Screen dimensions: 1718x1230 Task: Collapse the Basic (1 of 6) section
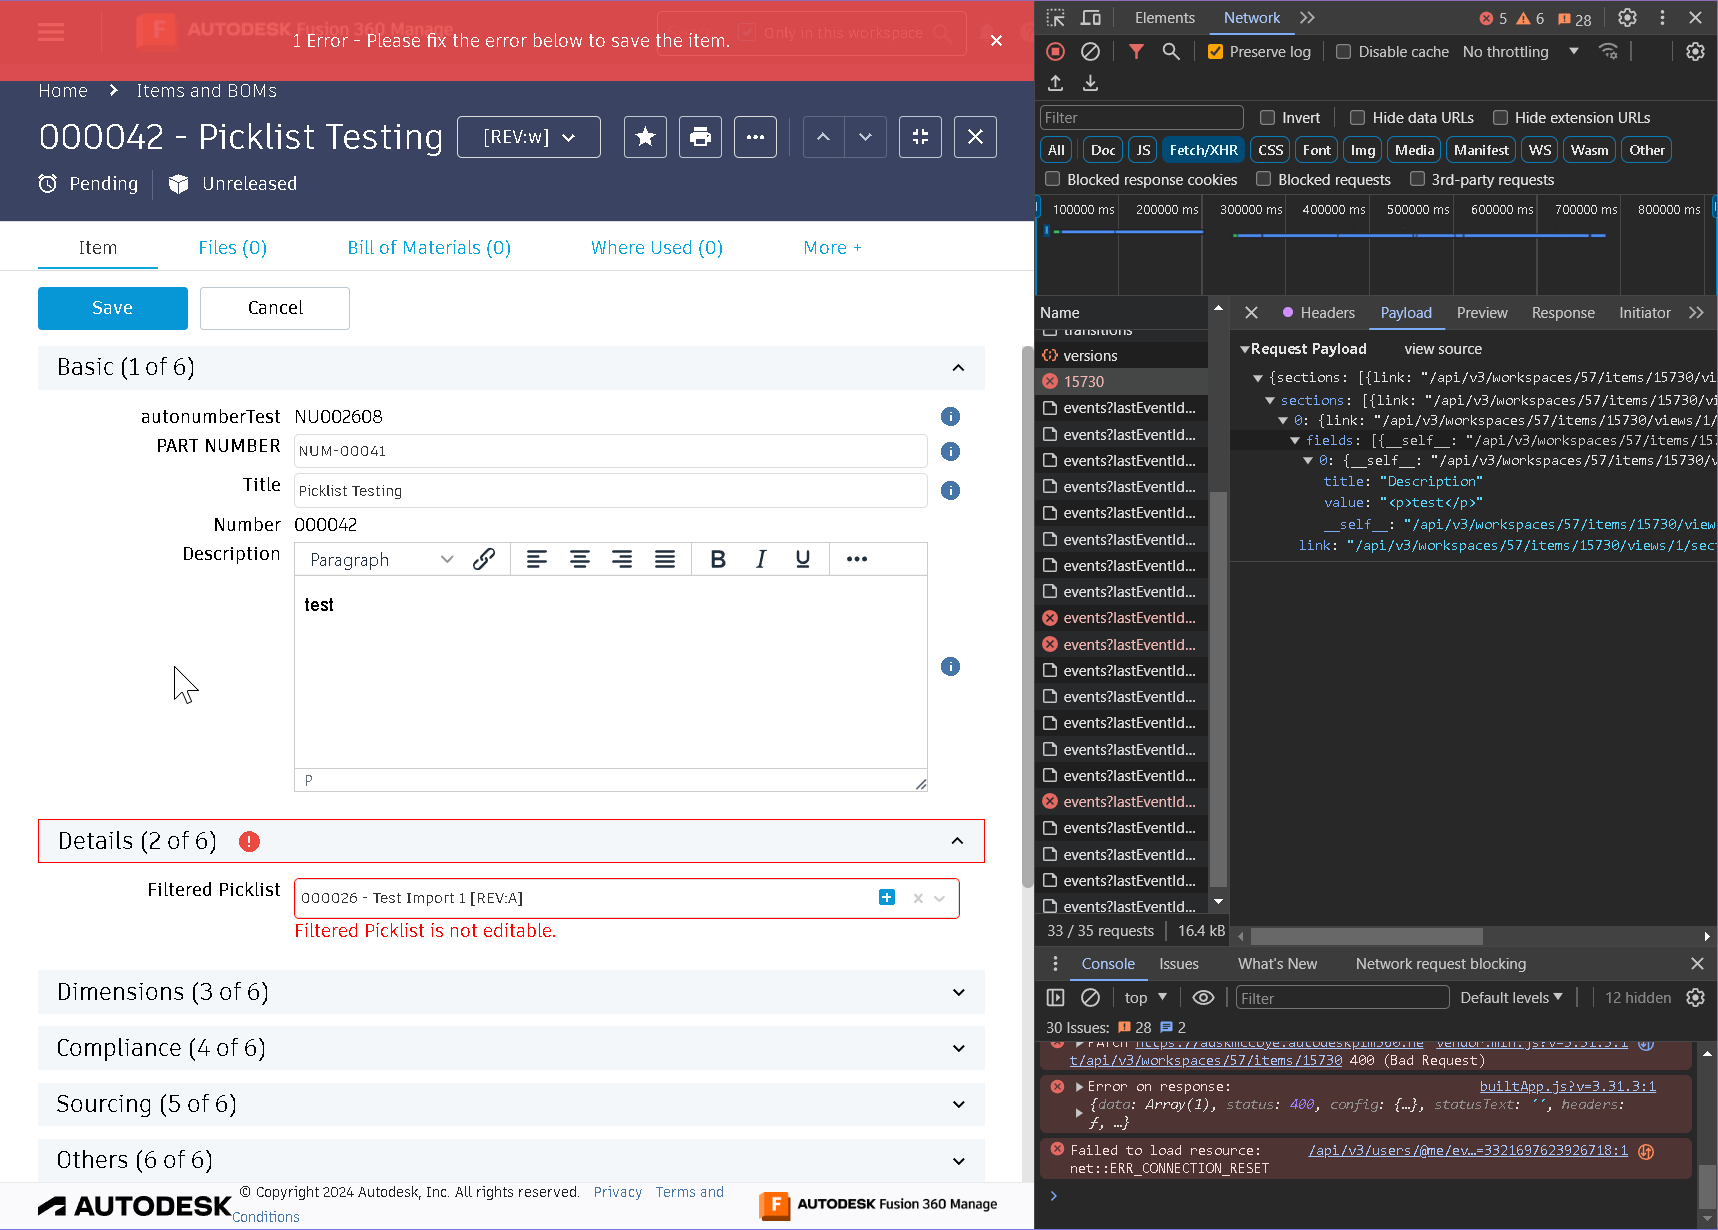point(957,368)
